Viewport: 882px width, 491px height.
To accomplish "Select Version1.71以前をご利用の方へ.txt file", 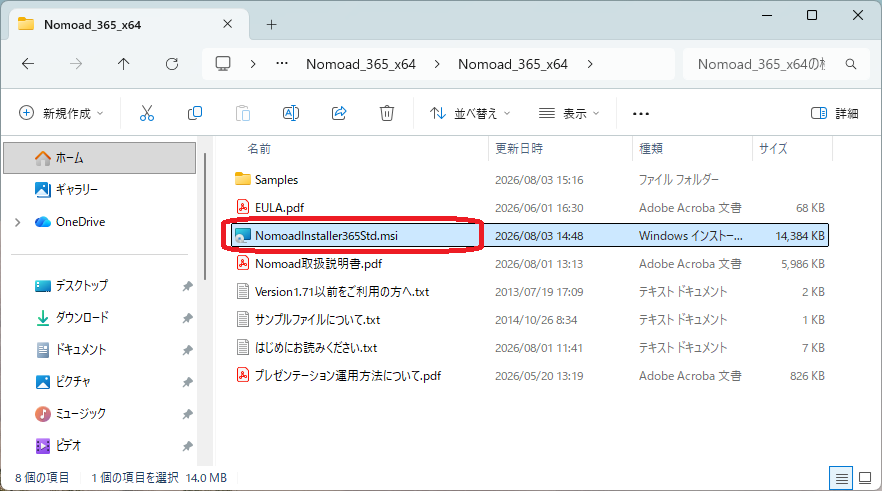I will tap(341, 291).
